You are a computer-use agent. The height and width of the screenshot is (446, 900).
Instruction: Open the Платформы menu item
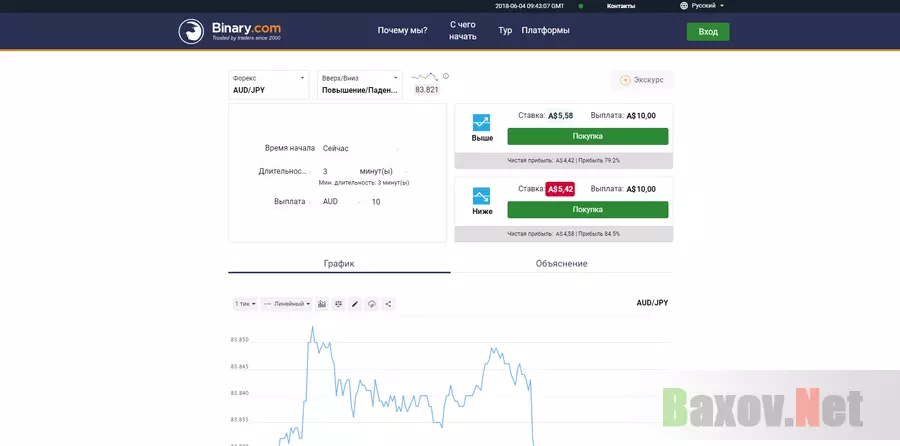545,30
